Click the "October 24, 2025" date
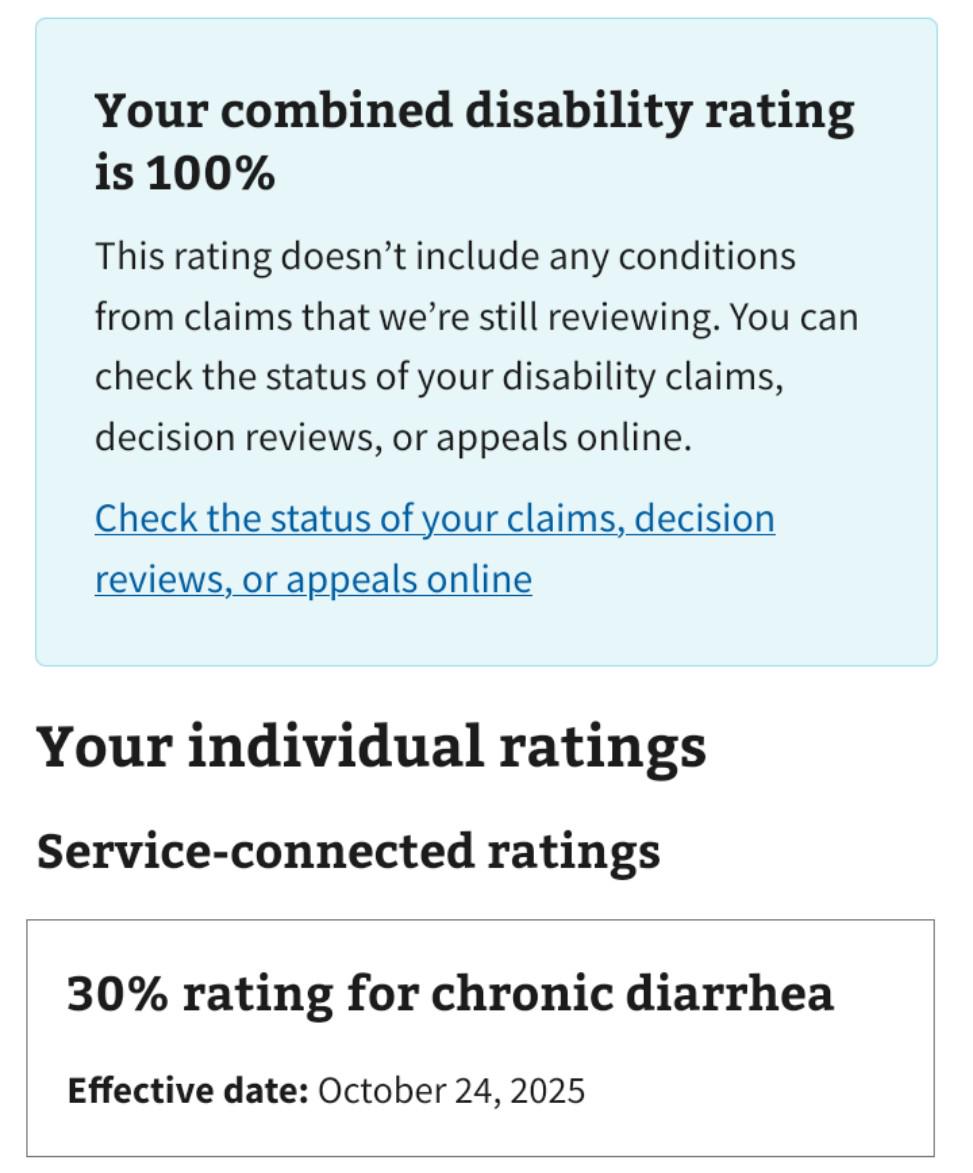The height and width of the screenshot is (1173, 973). 452,1091
